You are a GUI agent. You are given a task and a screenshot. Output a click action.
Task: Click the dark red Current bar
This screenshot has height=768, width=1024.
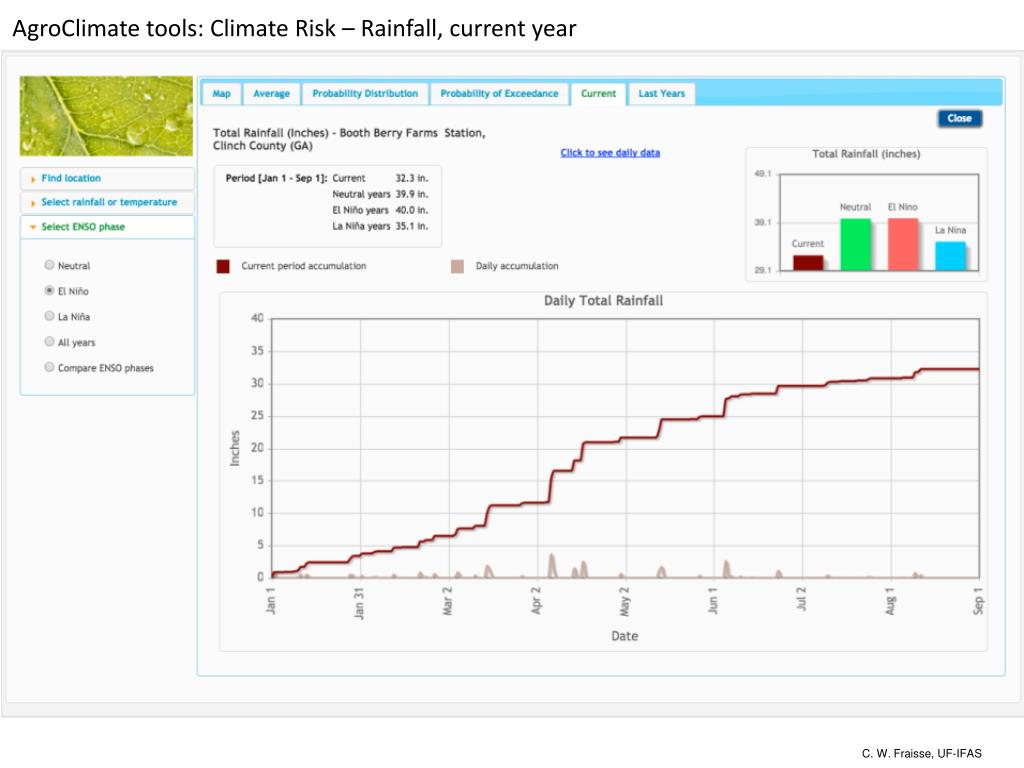808,263
